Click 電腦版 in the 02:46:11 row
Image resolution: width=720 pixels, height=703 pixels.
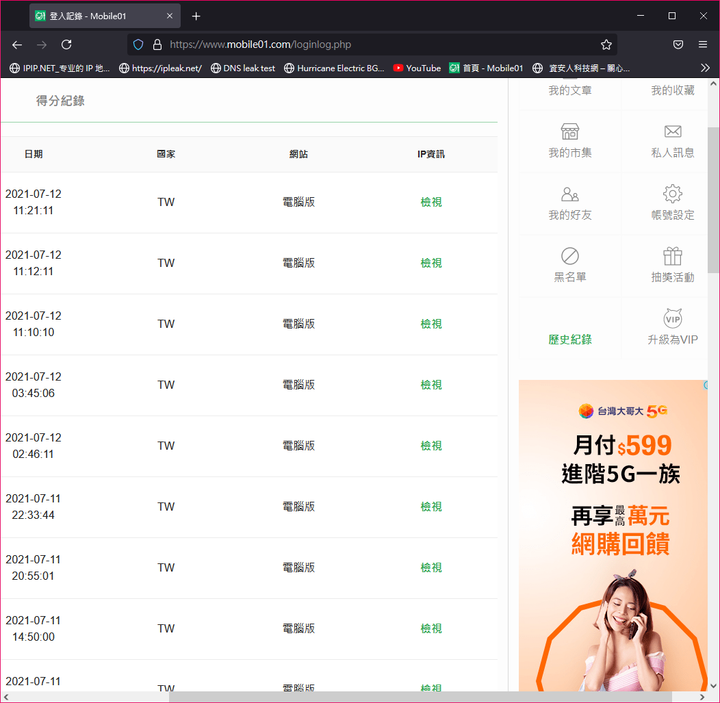(298, 446)
